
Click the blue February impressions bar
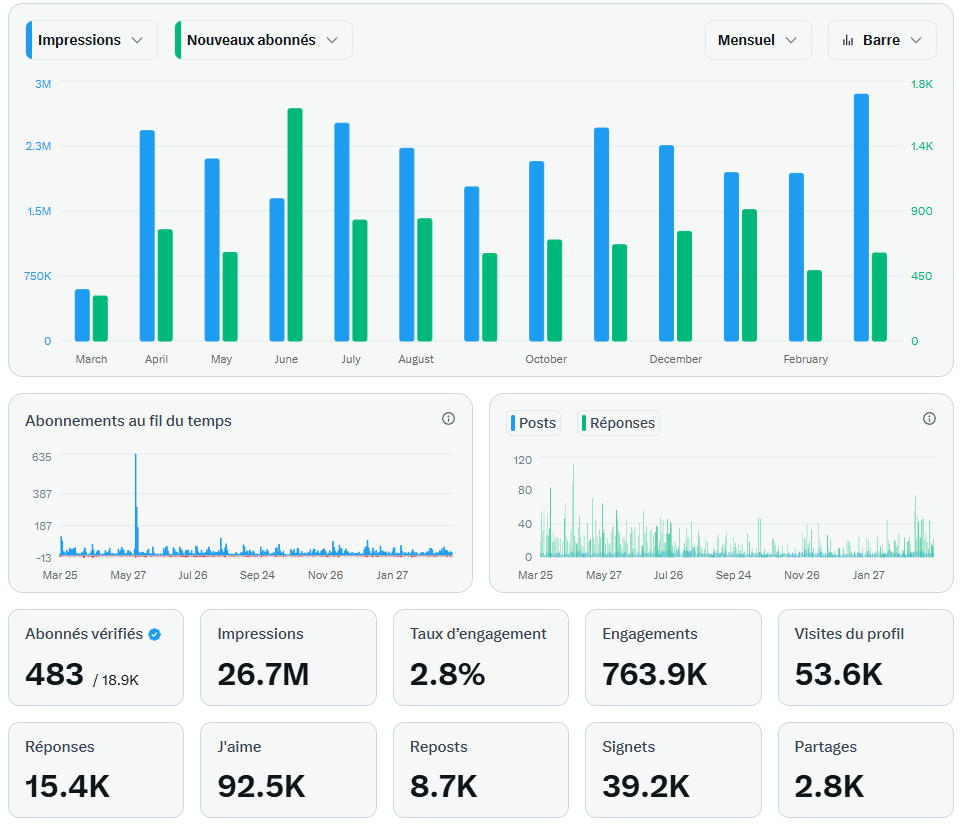click(x=797, y=258)
